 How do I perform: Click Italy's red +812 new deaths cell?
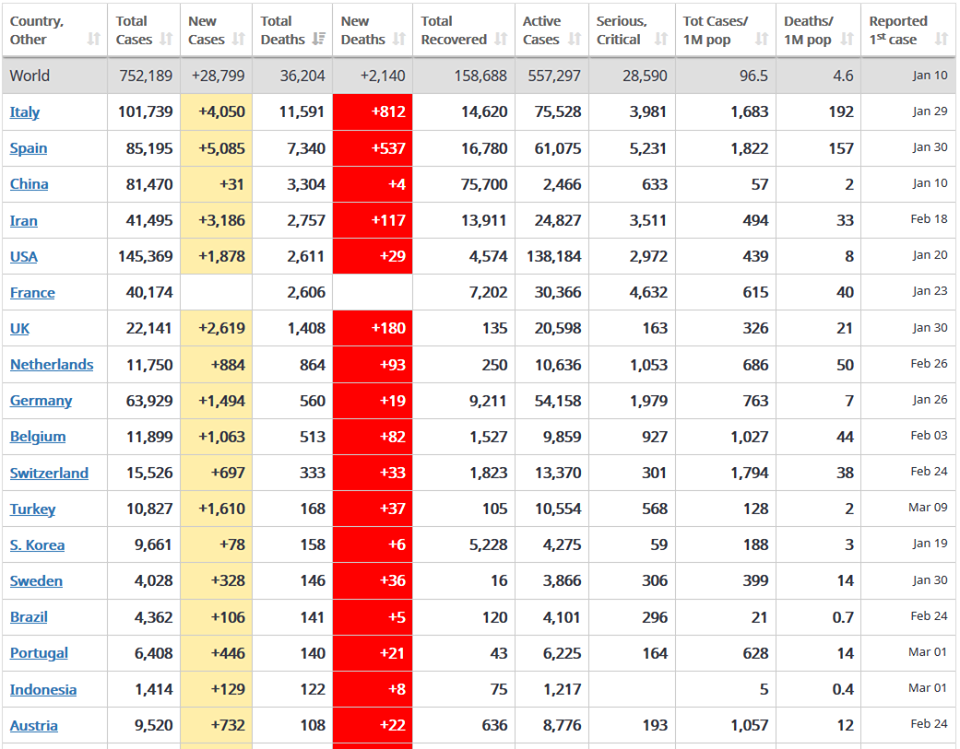(x=372, y=112)
